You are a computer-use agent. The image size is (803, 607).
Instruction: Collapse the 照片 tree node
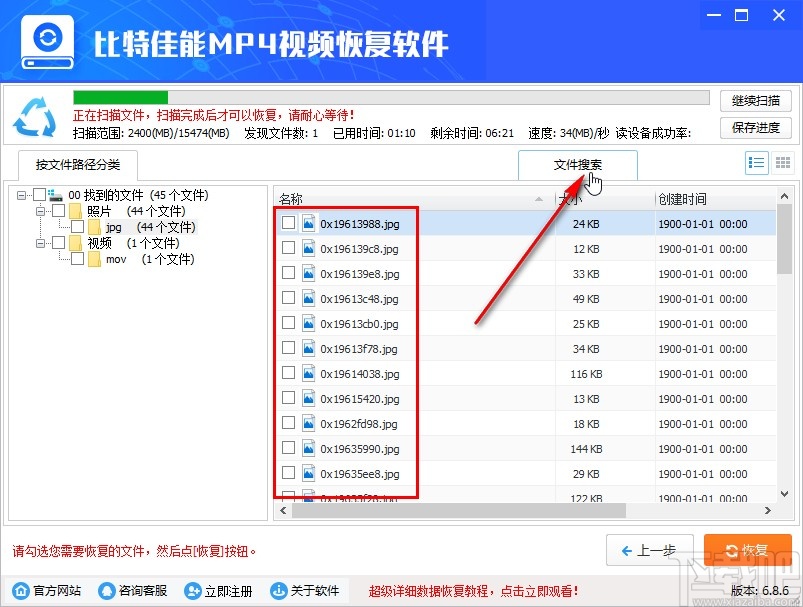pos(40,211)
